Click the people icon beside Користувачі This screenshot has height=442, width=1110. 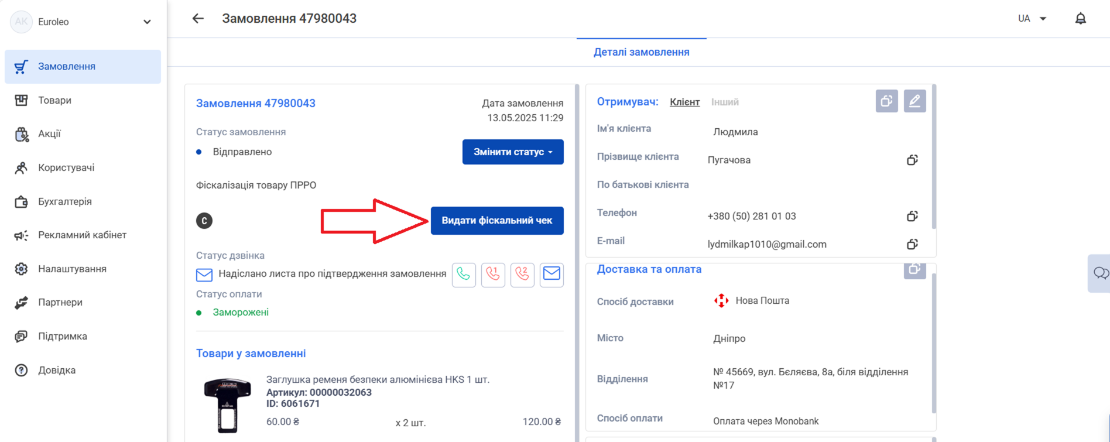(21, 168)
